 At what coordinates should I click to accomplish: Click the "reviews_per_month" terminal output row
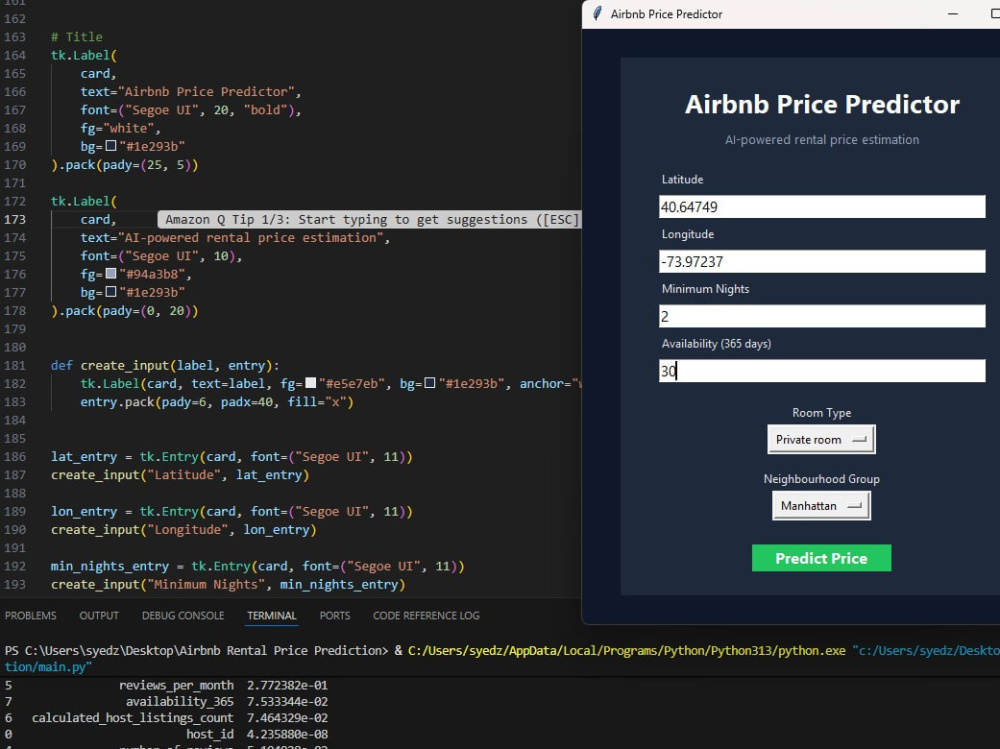coord(166,685)
